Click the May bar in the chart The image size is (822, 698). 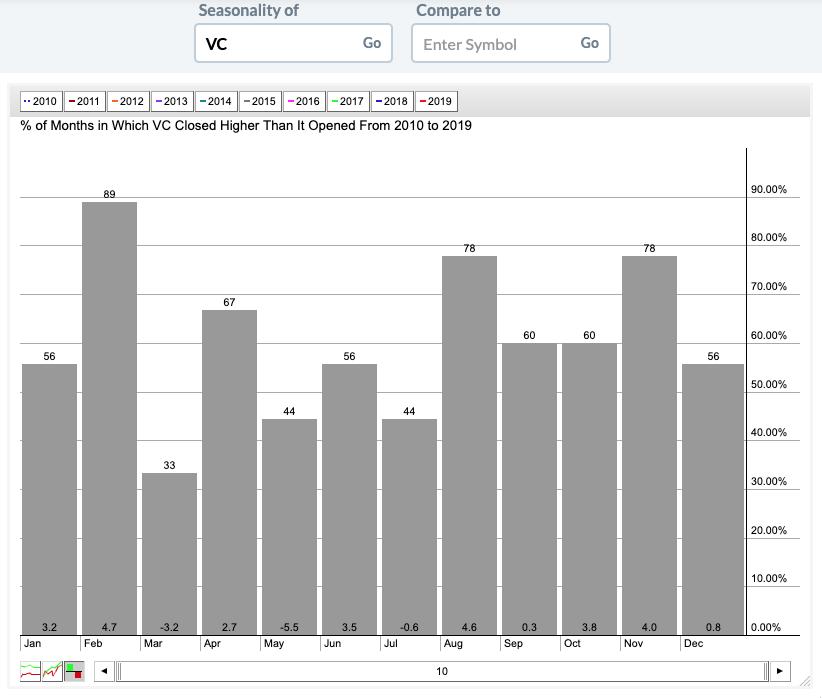point(289,527)
